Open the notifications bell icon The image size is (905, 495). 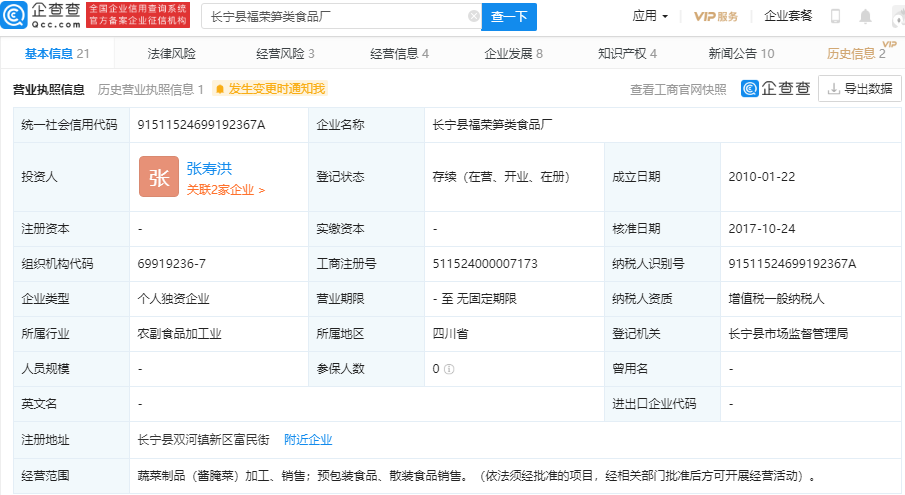click(x=865, y=16)
